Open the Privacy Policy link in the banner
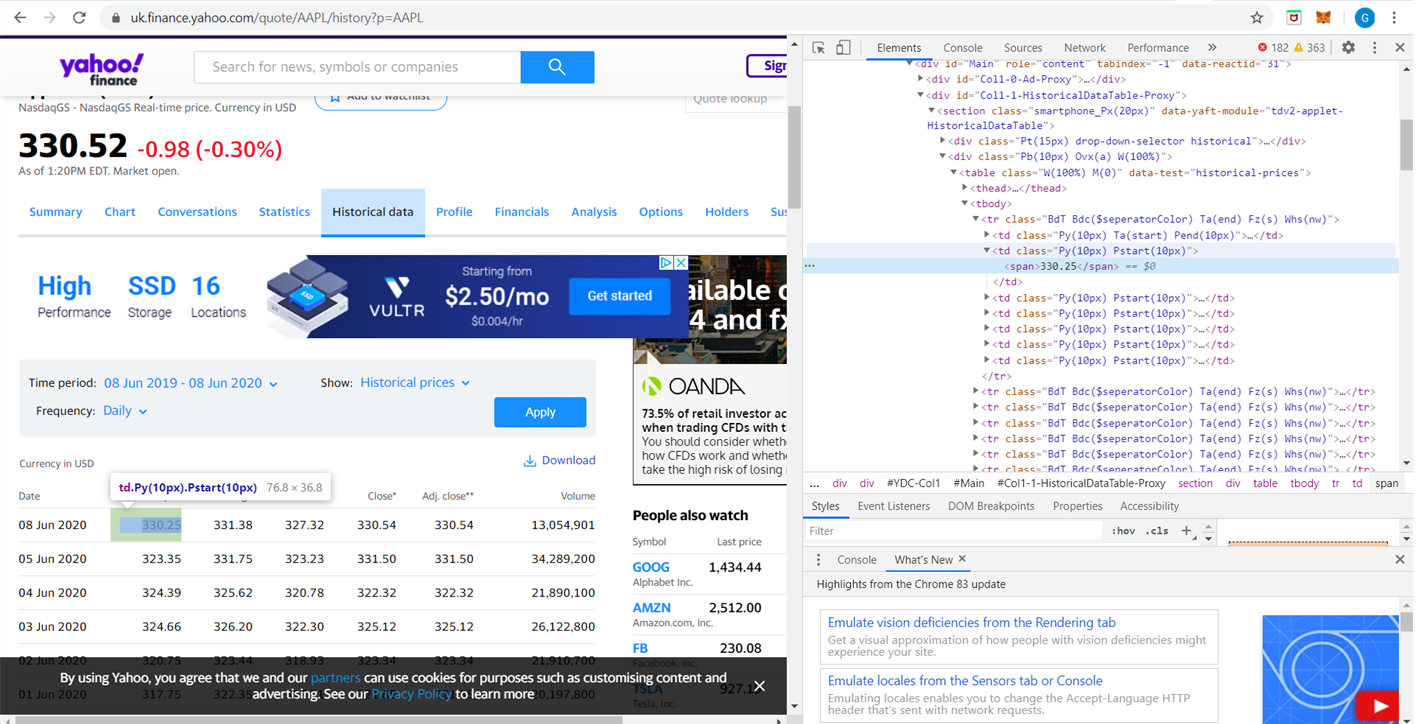The width and height of the screenshot is (1416, 724). (411, 693)
